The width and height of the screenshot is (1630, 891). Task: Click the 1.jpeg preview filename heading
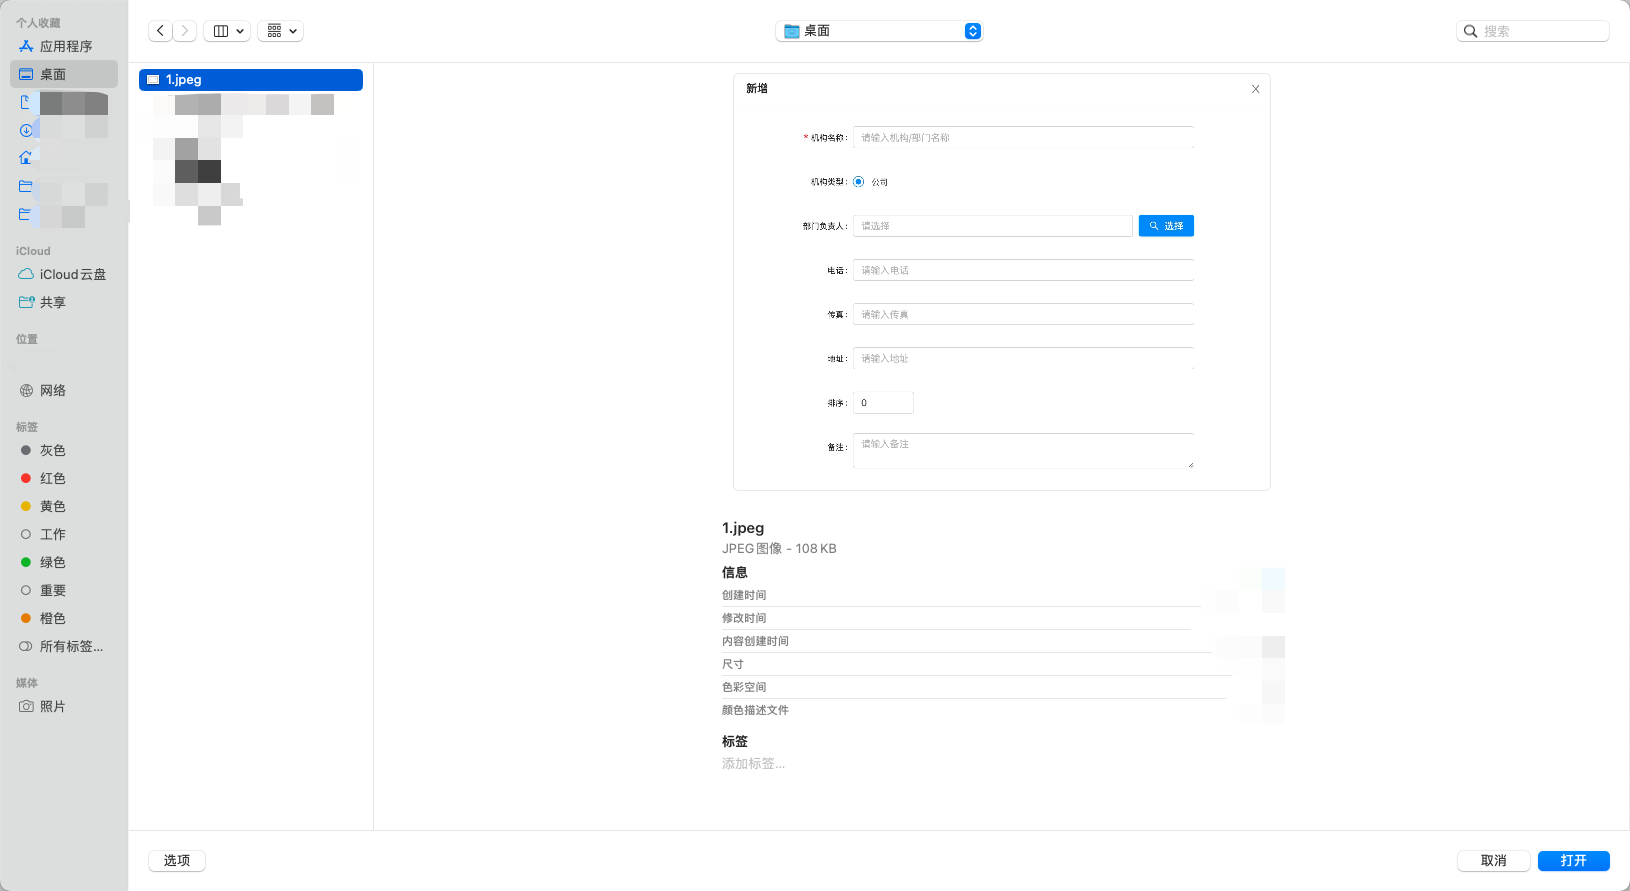pos(743,528)
